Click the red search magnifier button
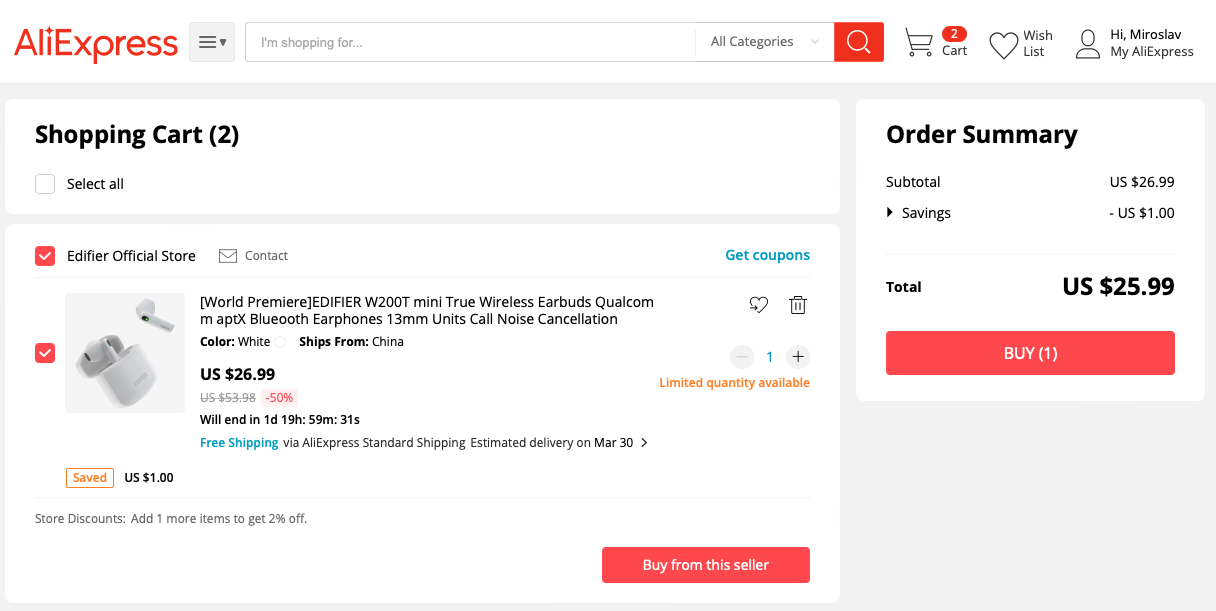The image size is (1216, 611). [x=858, y=42]
